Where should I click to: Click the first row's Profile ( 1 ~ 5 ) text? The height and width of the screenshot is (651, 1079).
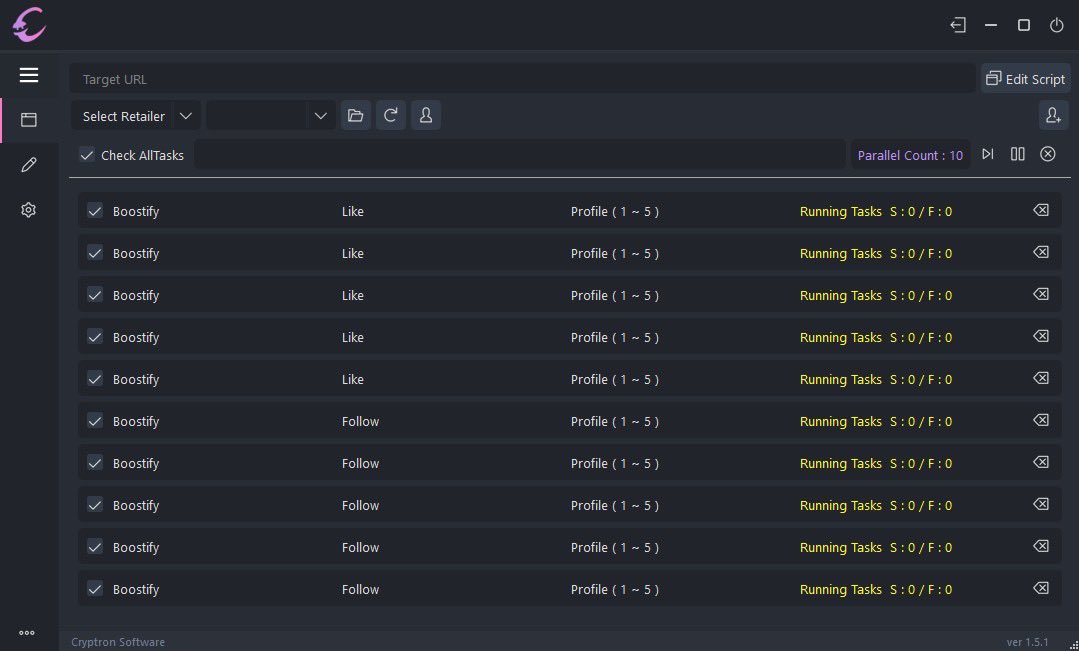click(615, 211)
